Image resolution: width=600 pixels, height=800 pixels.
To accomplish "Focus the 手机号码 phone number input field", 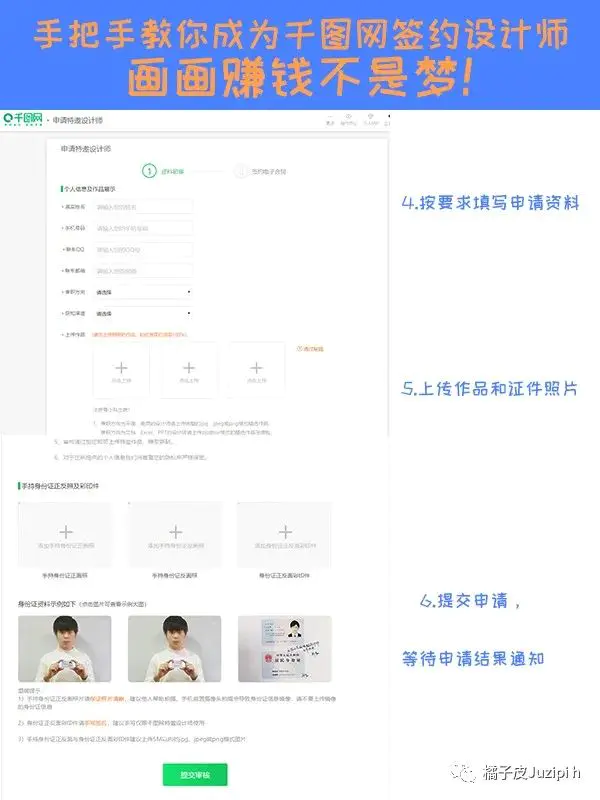I will [x=143, y=228].
